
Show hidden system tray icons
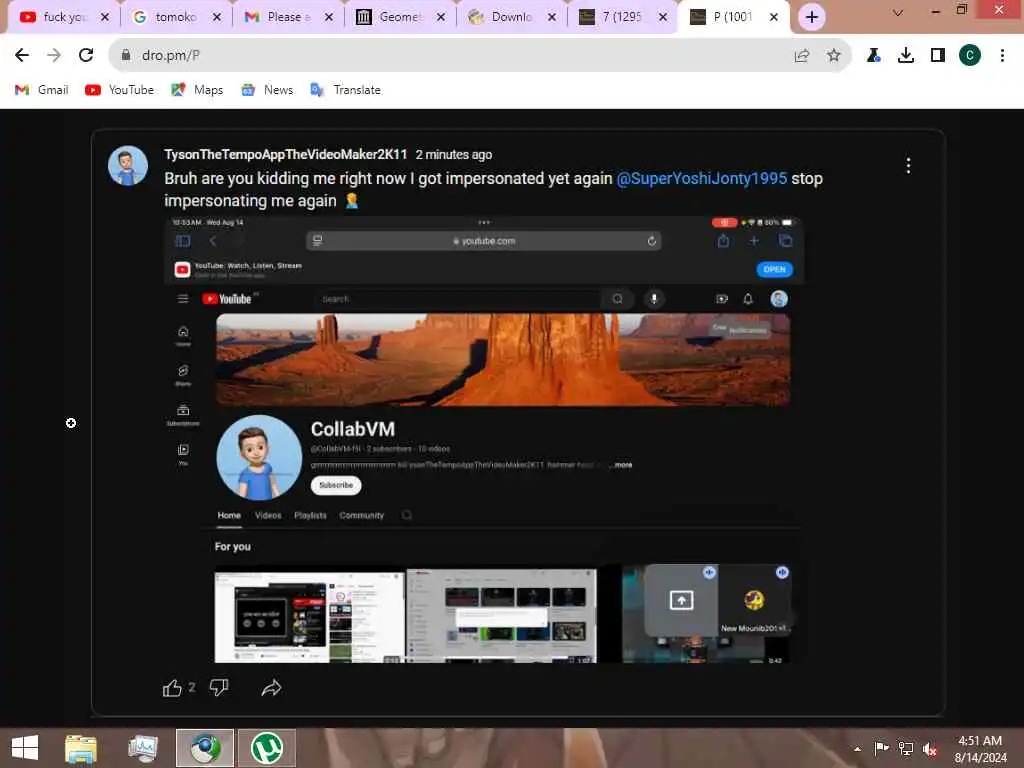coord(857,748)
